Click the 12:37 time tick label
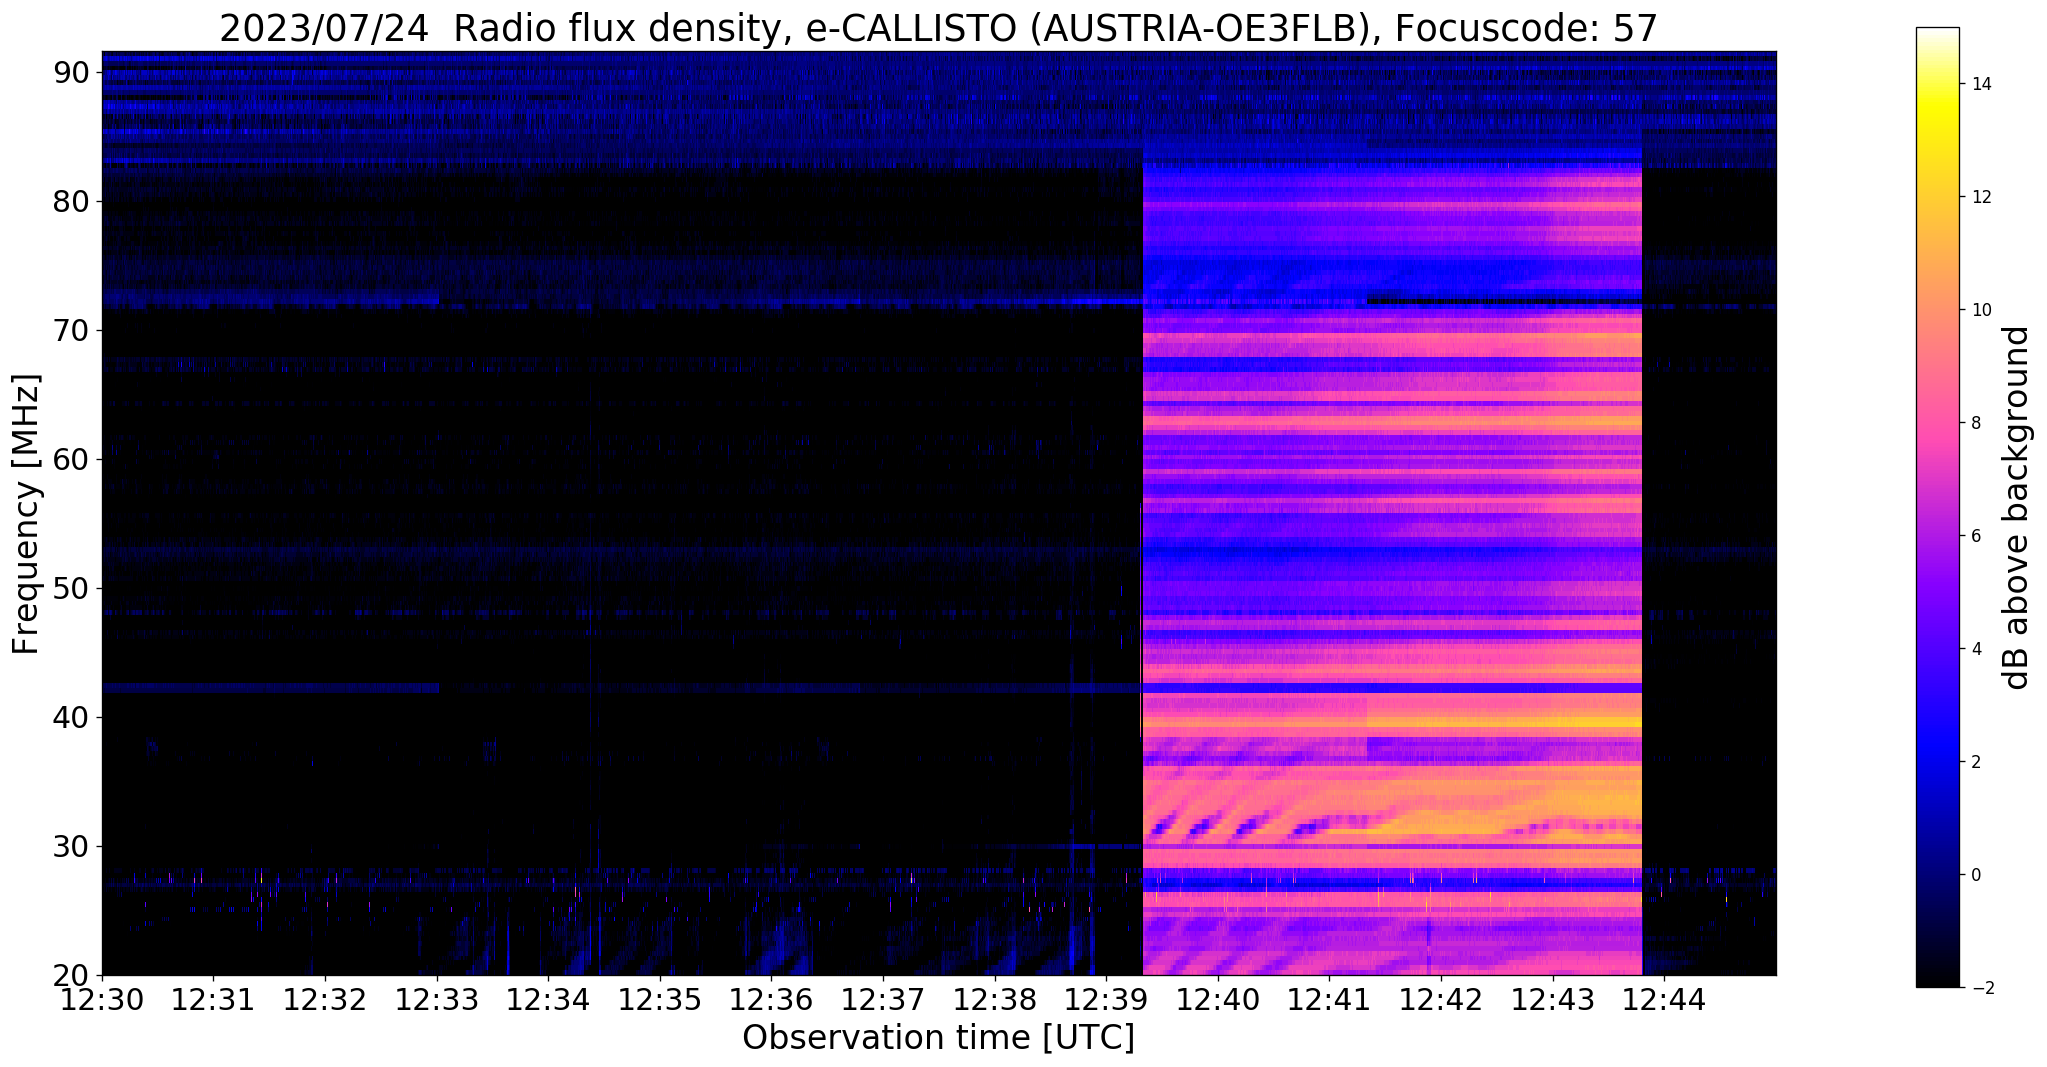The height and width of the screenshot is (1067, 2047). pos(883,999)
